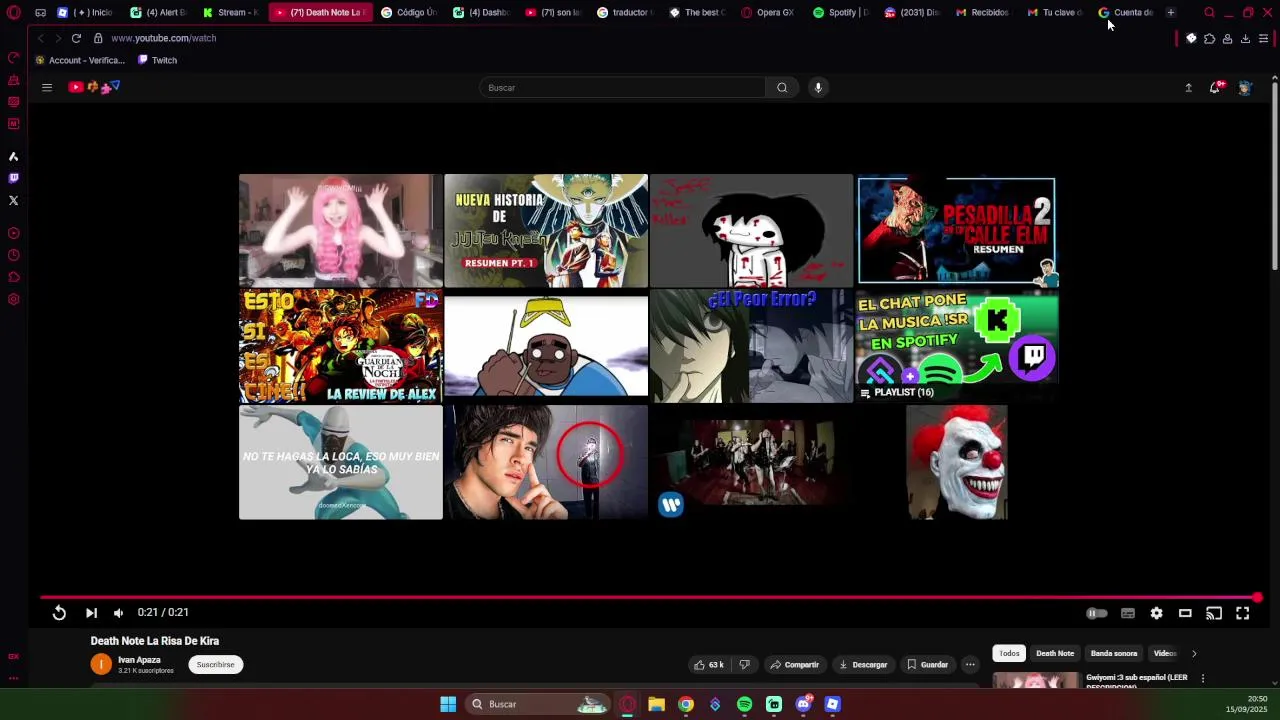The width and height of the screenshot is (1280, 720).
Task: Open X Twitter from Opera sidebar
Action: pos(13,201)
